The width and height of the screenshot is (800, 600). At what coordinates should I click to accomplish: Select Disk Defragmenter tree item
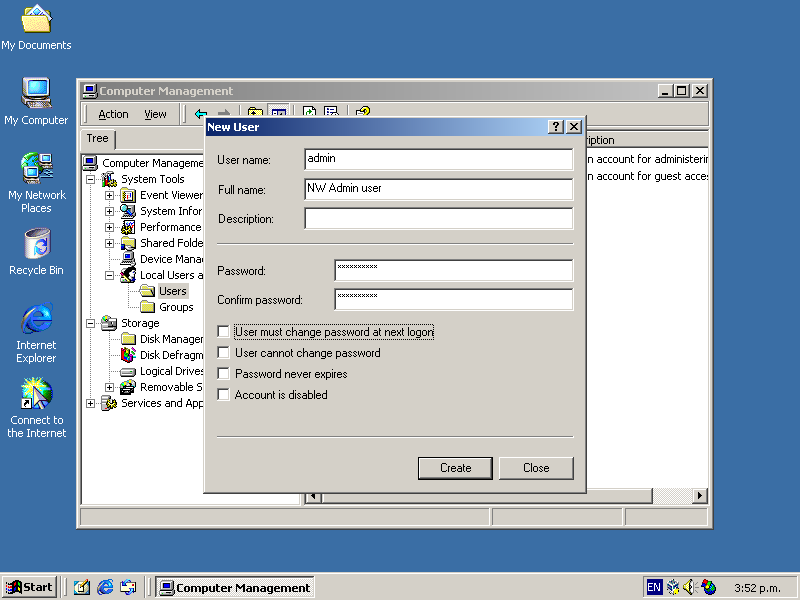tap(171, 355)
